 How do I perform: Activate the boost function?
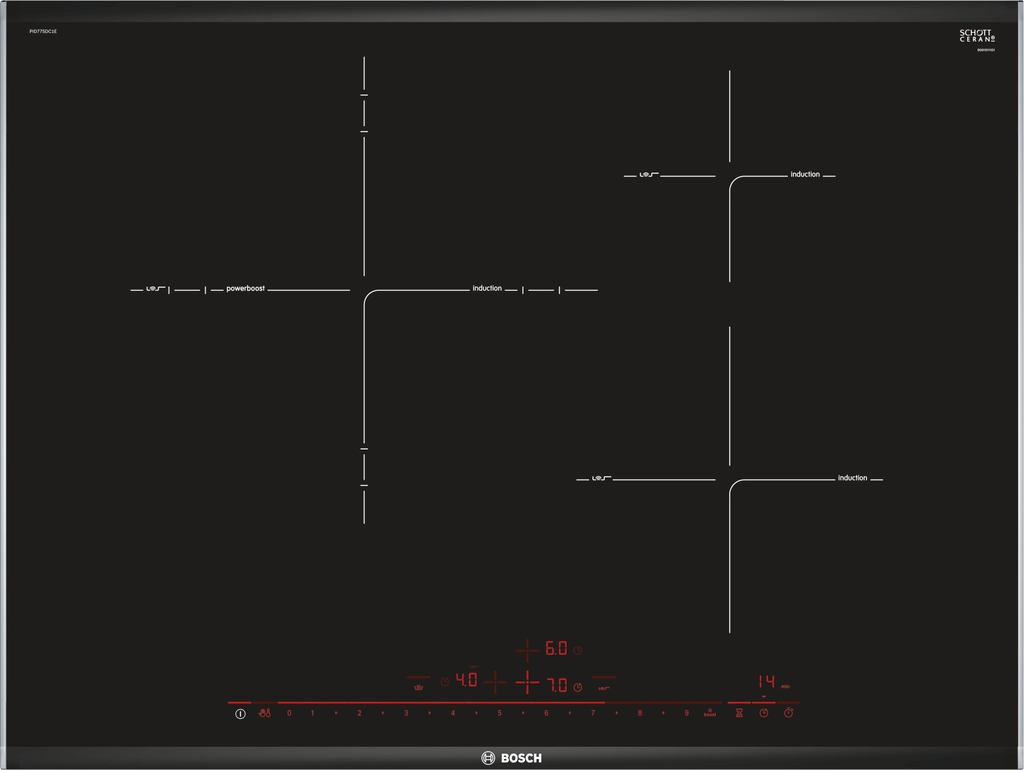710,713
